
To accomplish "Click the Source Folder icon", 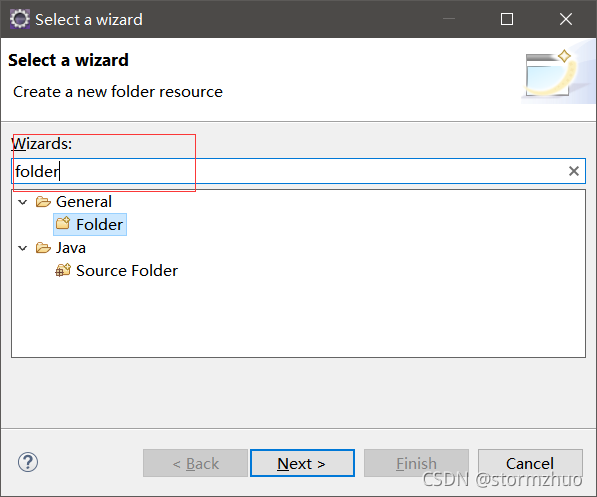I will (63, 270).
